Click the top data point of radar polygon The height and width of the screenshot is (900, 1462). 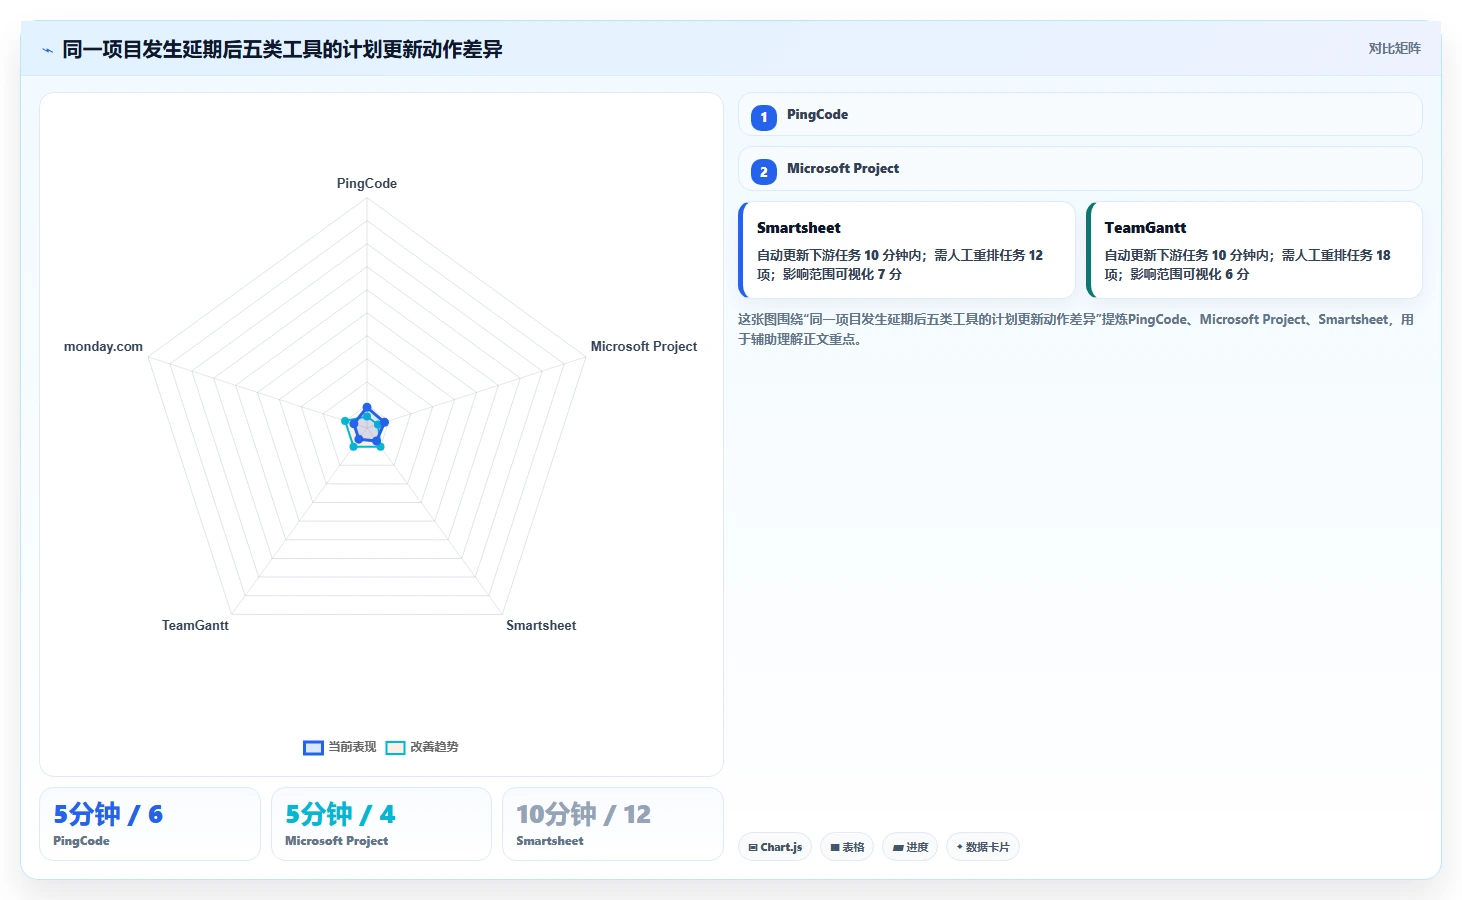[x=367, y=408]
